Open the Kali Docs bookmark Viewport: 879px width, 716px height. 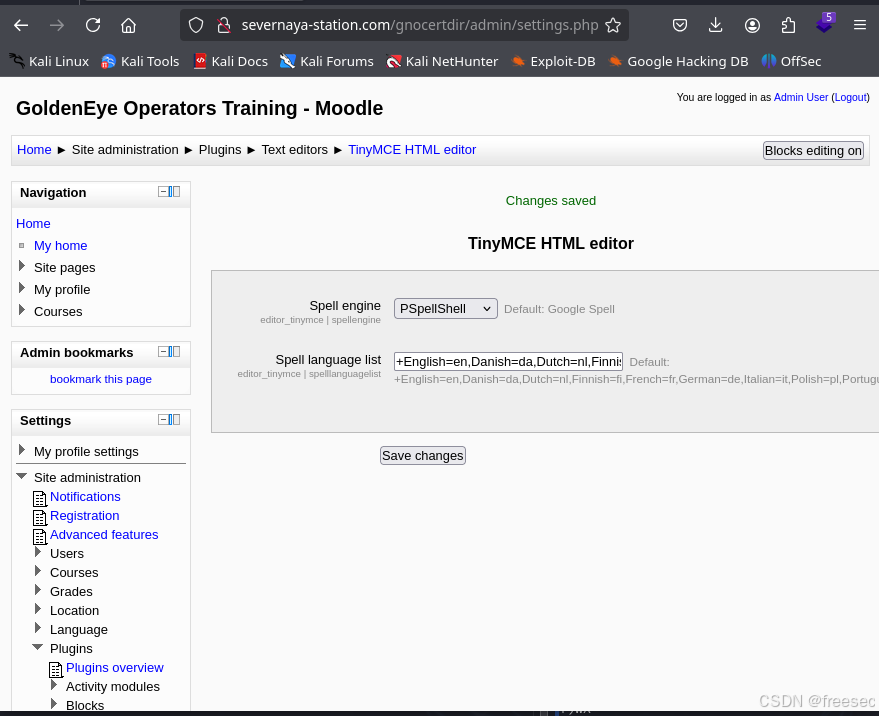pyautogui.click(x=230, y=61)
